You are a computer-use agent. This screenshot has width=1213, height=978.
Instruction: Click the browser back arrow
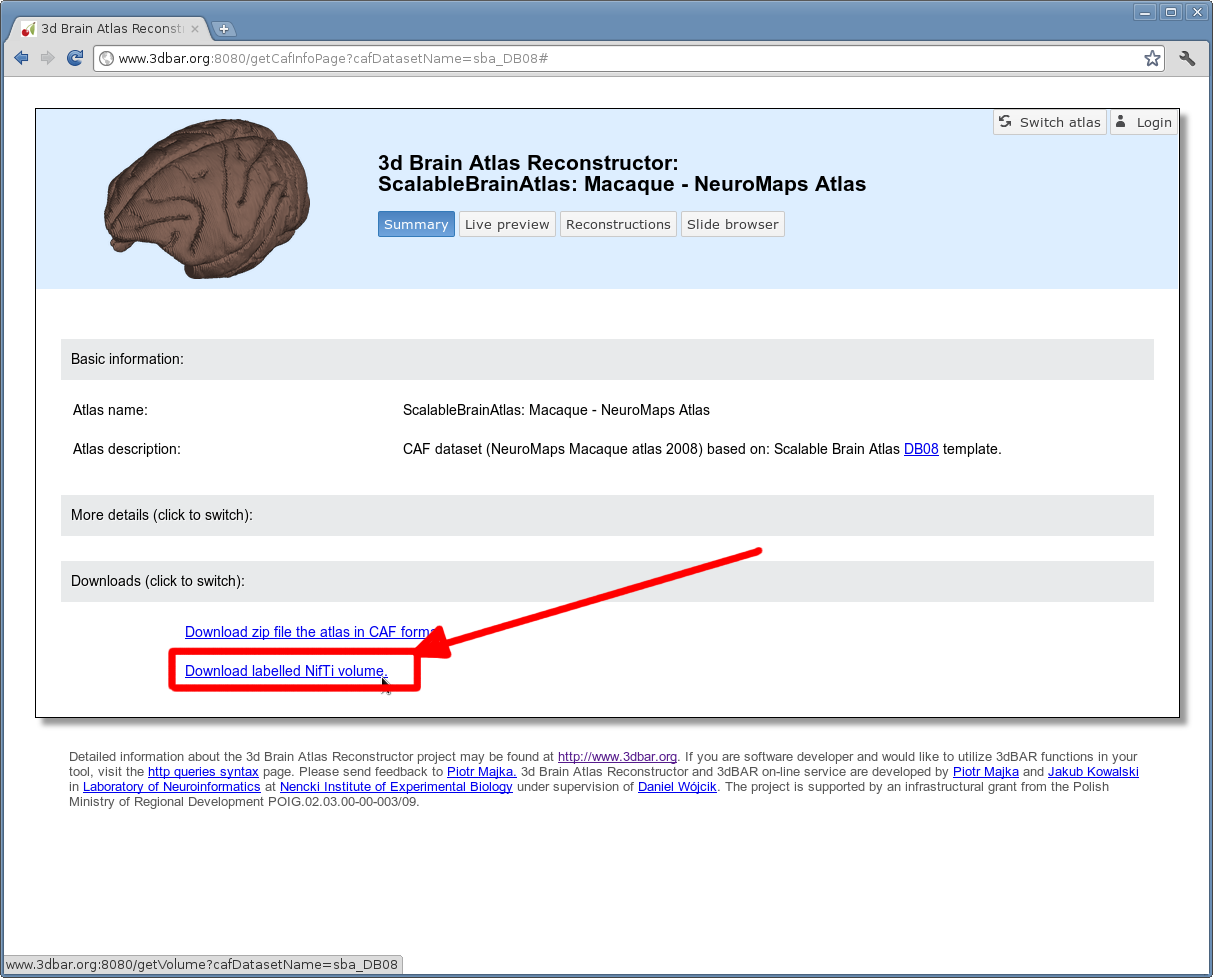pos(21,58)
